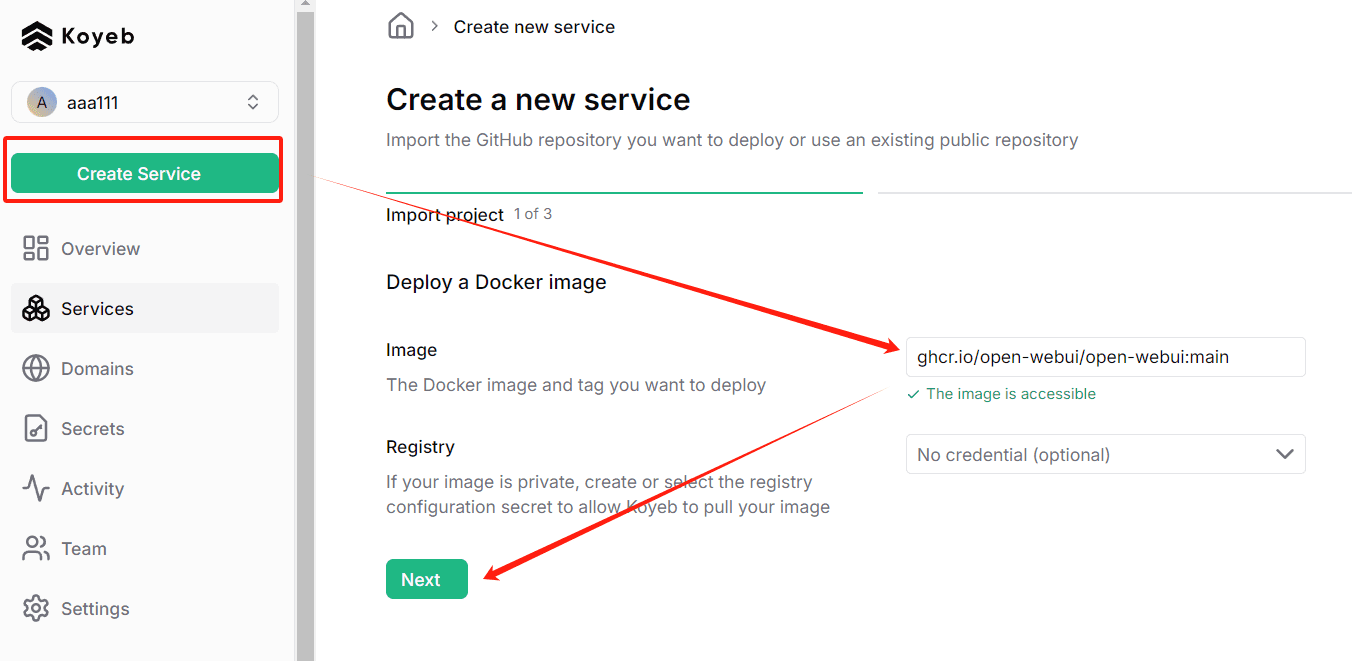Click 'The image is accessible' status text
Viewport: 1352px width, 661px height.
point(1011,394)
